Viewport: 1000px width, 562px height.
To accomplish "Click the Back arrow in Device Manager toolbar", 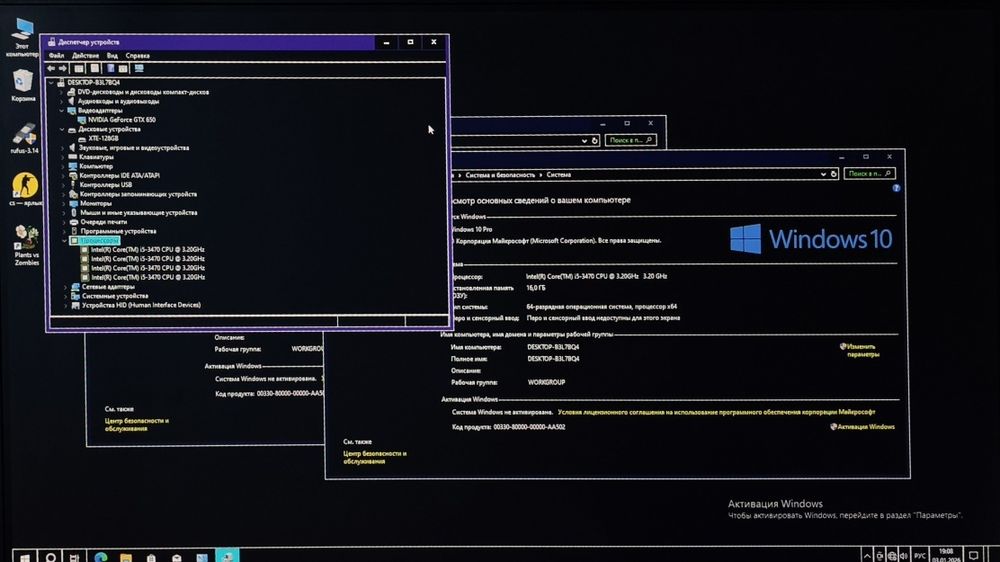I will point(51,68).
